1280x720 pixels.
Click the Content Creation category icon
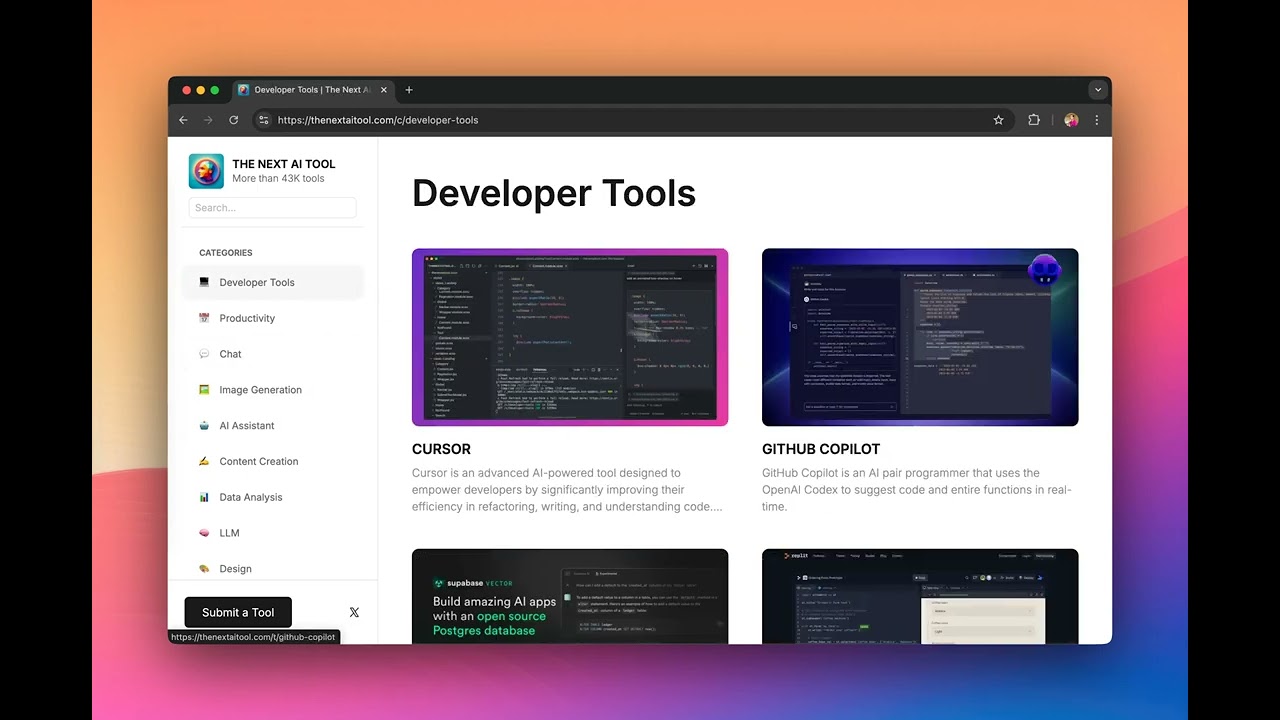click(204, 461)
